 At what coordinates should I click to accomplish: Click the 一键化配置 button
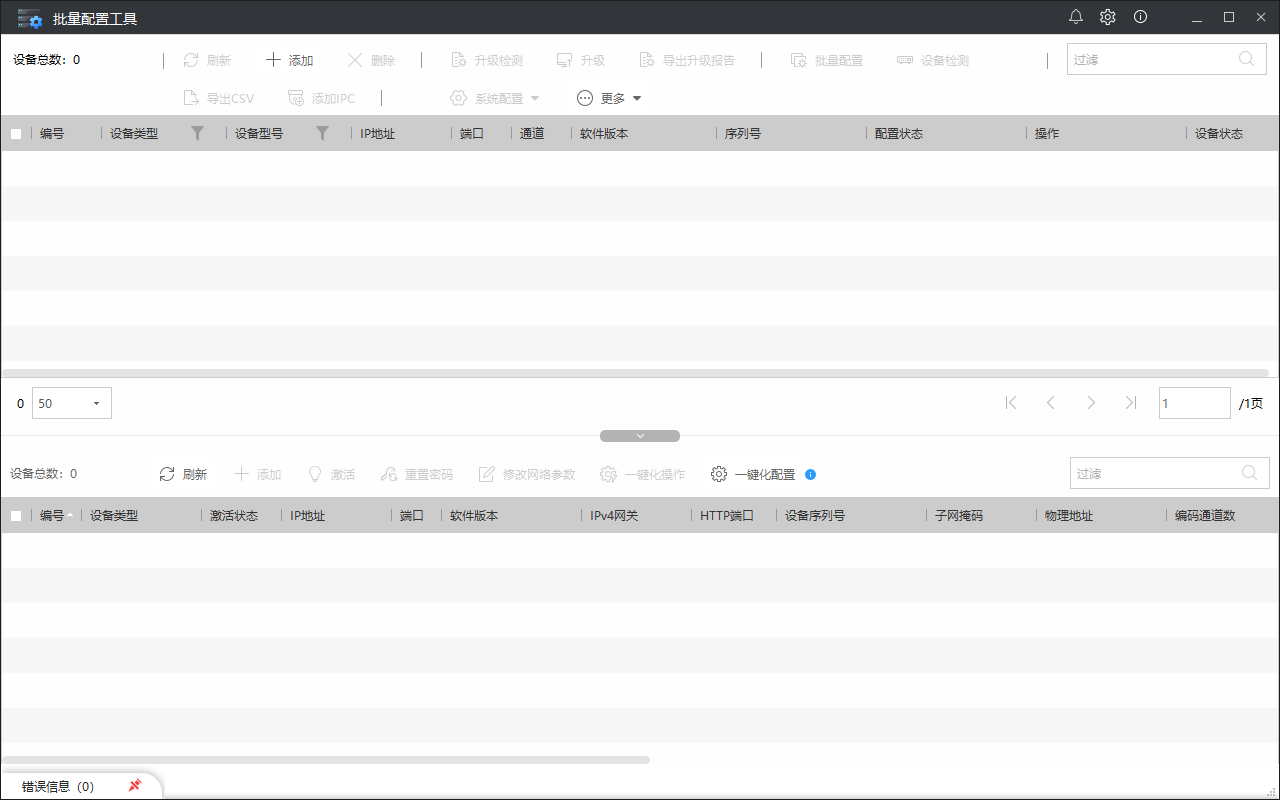click(x=754, y=474)
